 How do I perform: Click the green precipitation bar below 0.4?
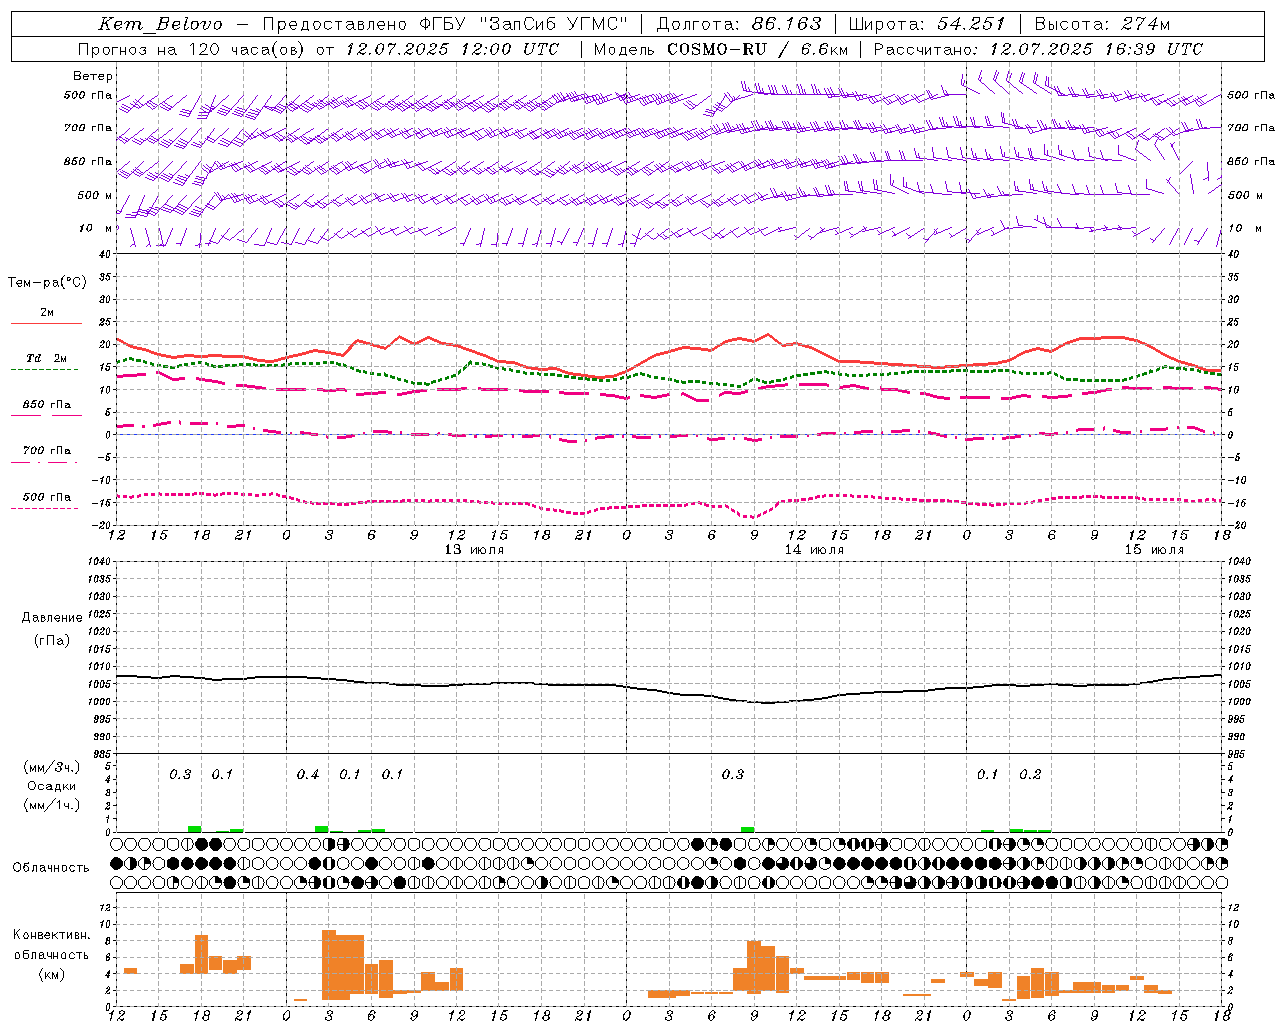pyautogui.click(x=321, y=829)
